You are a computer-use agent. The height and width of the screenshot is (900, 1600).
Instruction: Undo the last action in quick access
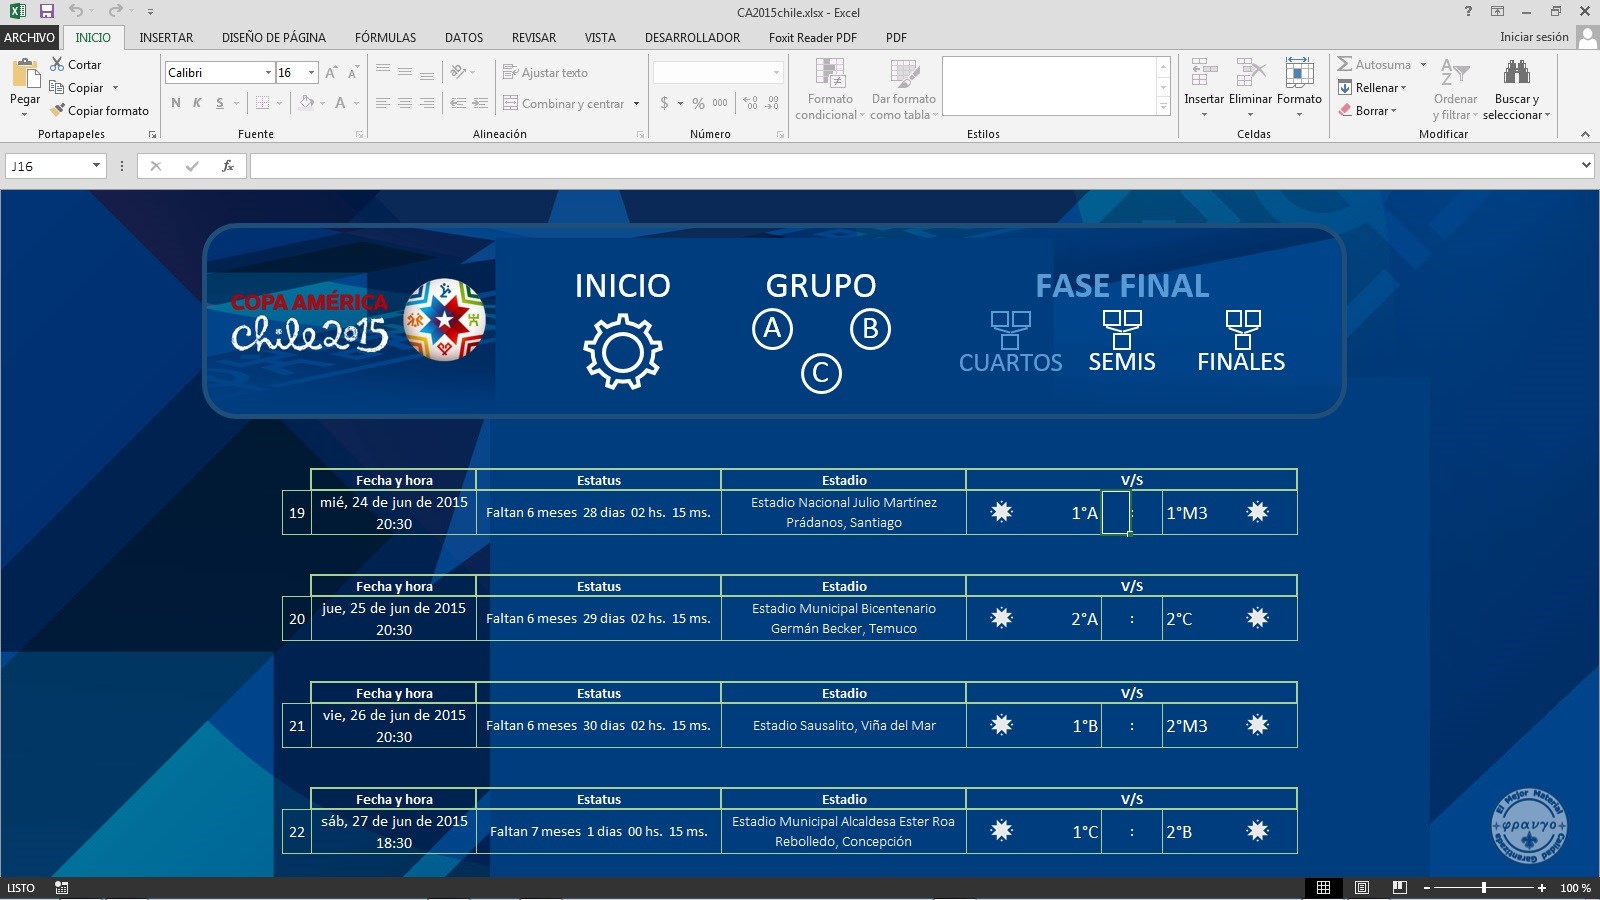pyautogui.click(x=76, y=11)
